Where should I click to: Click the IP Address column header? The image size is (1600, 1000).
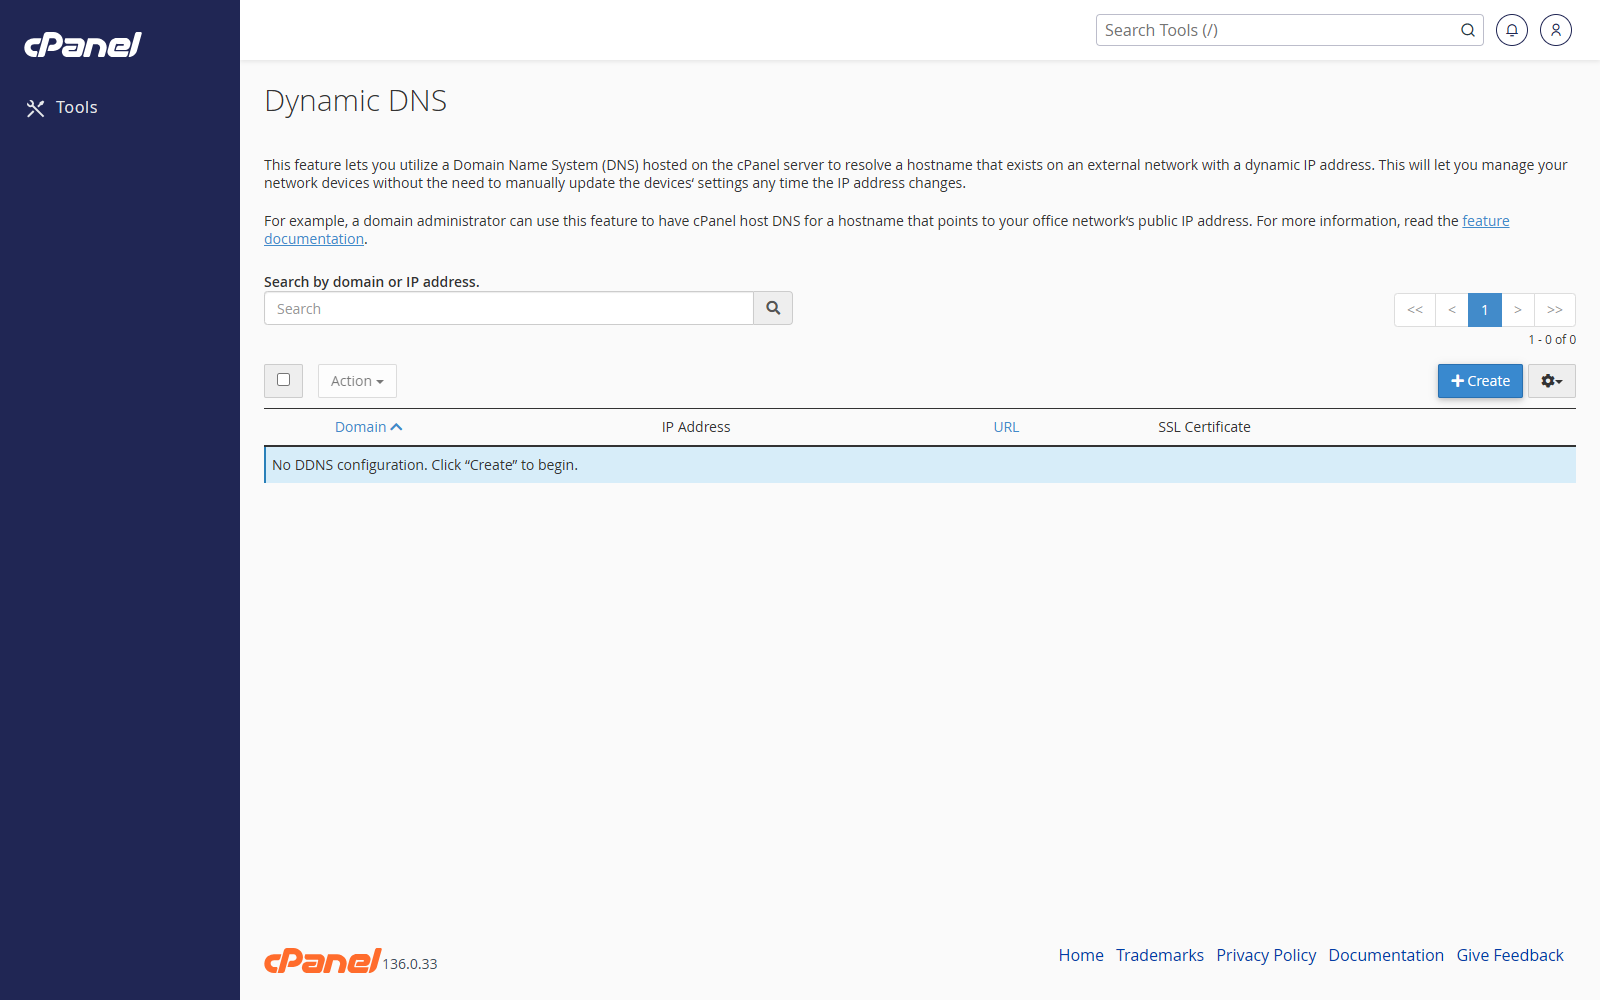click(696, 427)
